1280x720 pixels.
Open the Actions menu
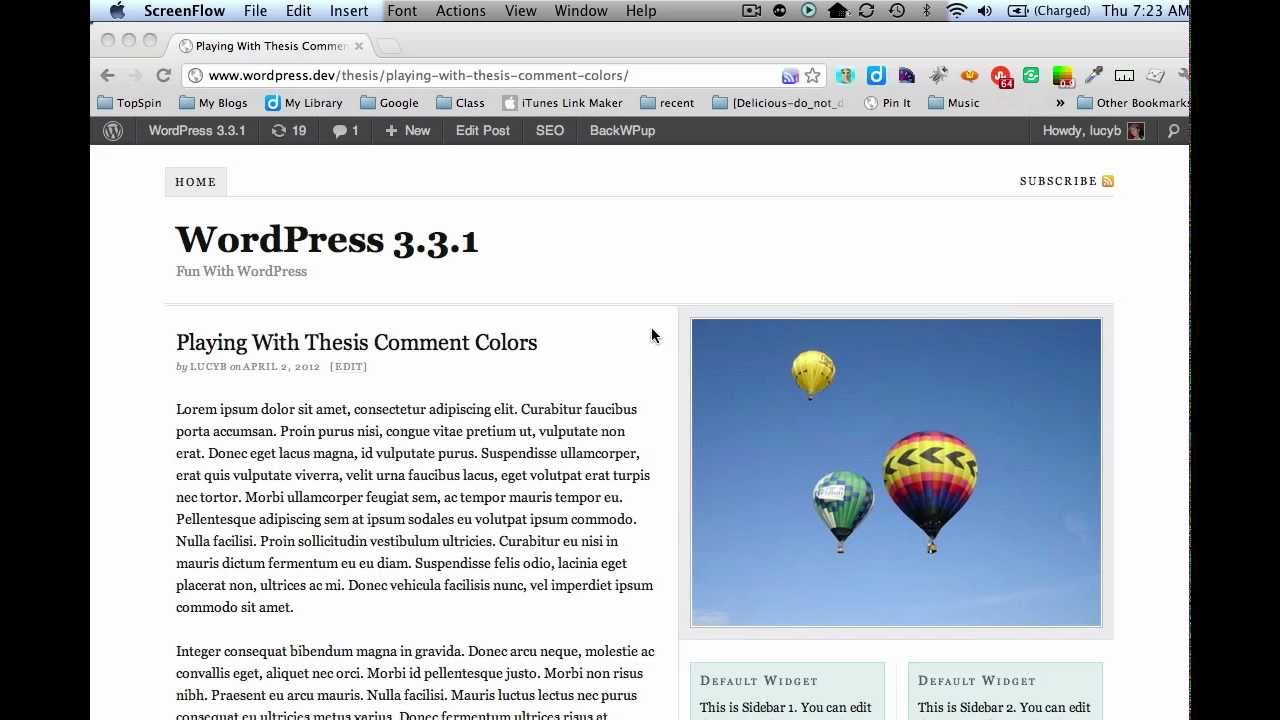(x=461, y=10)
